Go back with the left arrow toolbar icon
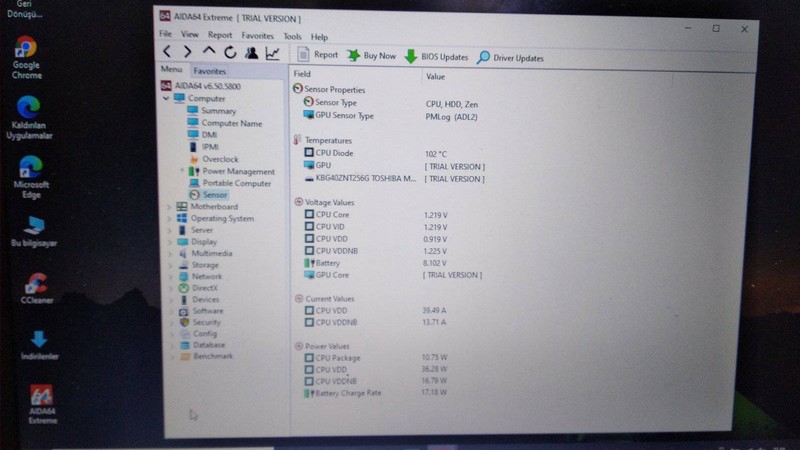This screenshot has height=450, width=800. [167, 51]
